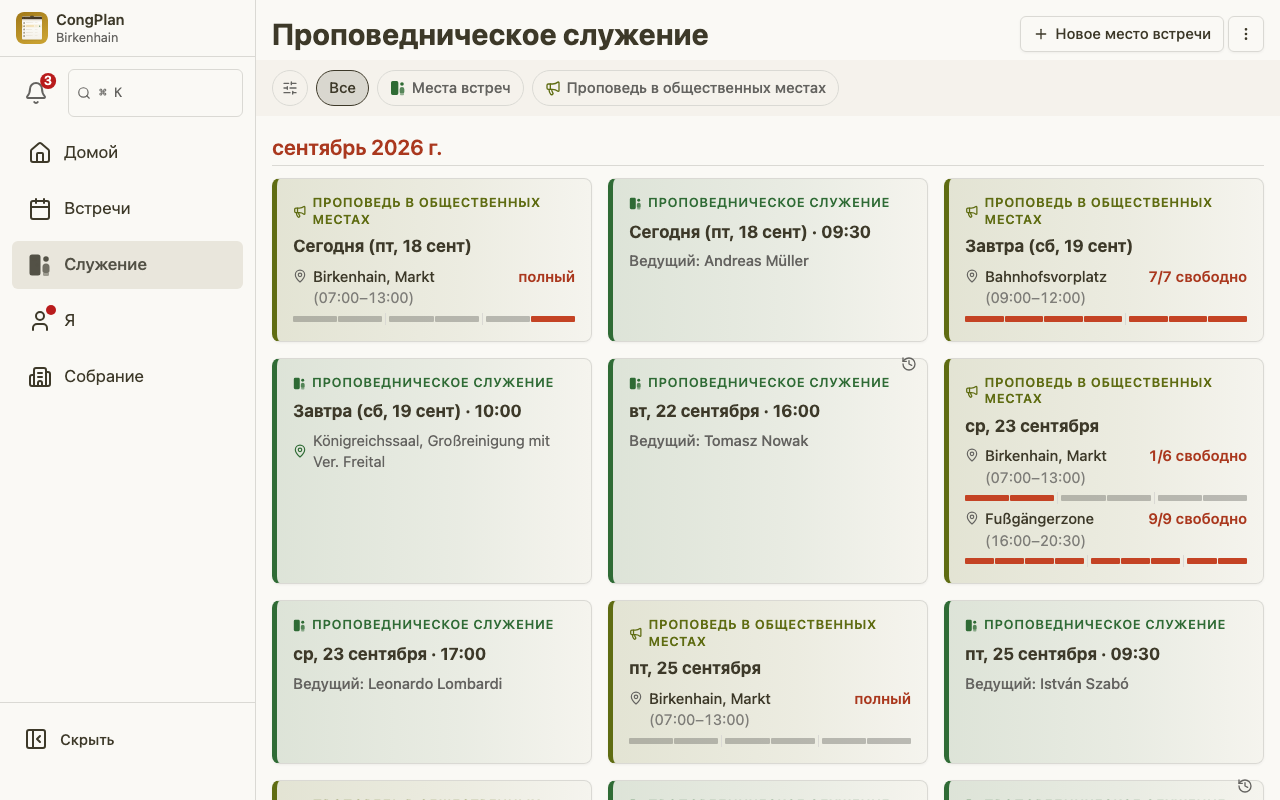Click the Собрание building icon
1280x800 pixels.
pos(40,377)
